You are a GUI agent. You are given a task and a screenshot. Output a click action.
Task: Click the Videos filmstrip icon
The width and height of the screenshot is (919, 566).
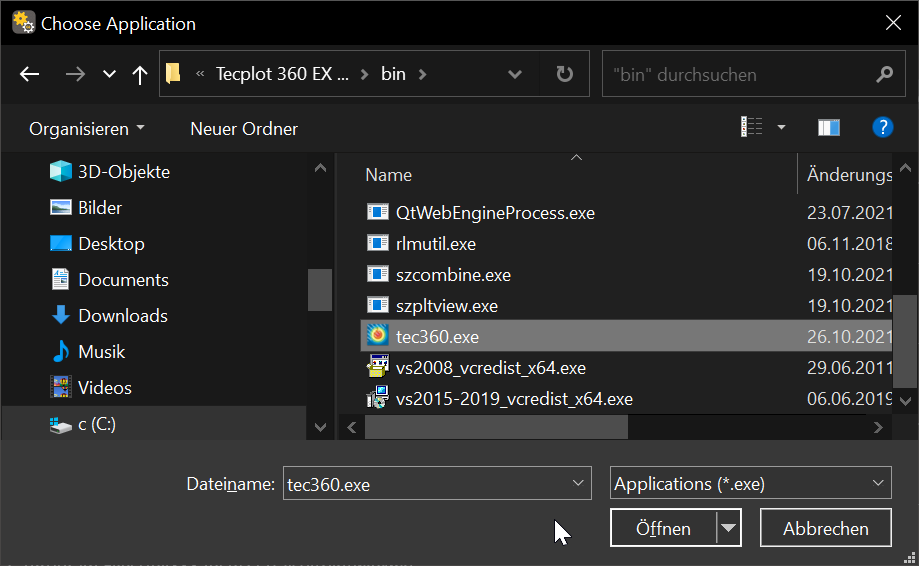61,387
